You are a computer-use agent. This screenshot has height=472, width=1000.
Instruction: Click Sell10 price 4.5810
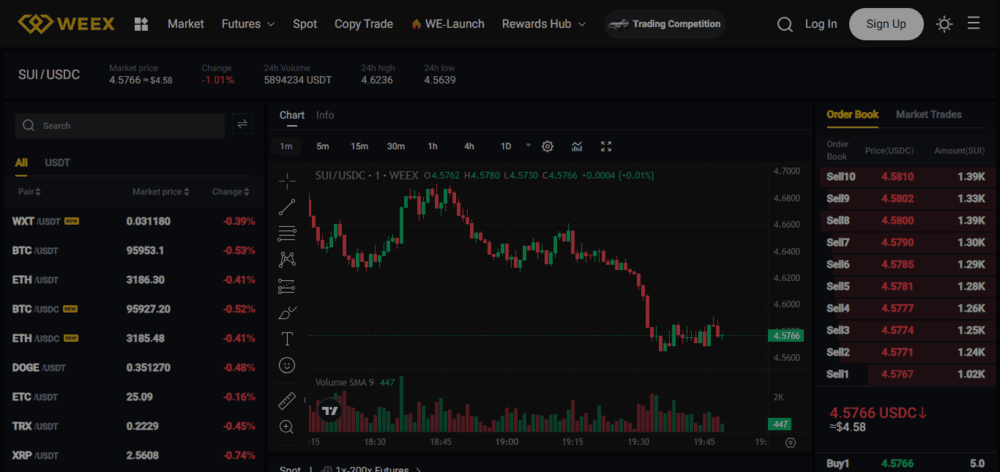[x=897, y=177]
